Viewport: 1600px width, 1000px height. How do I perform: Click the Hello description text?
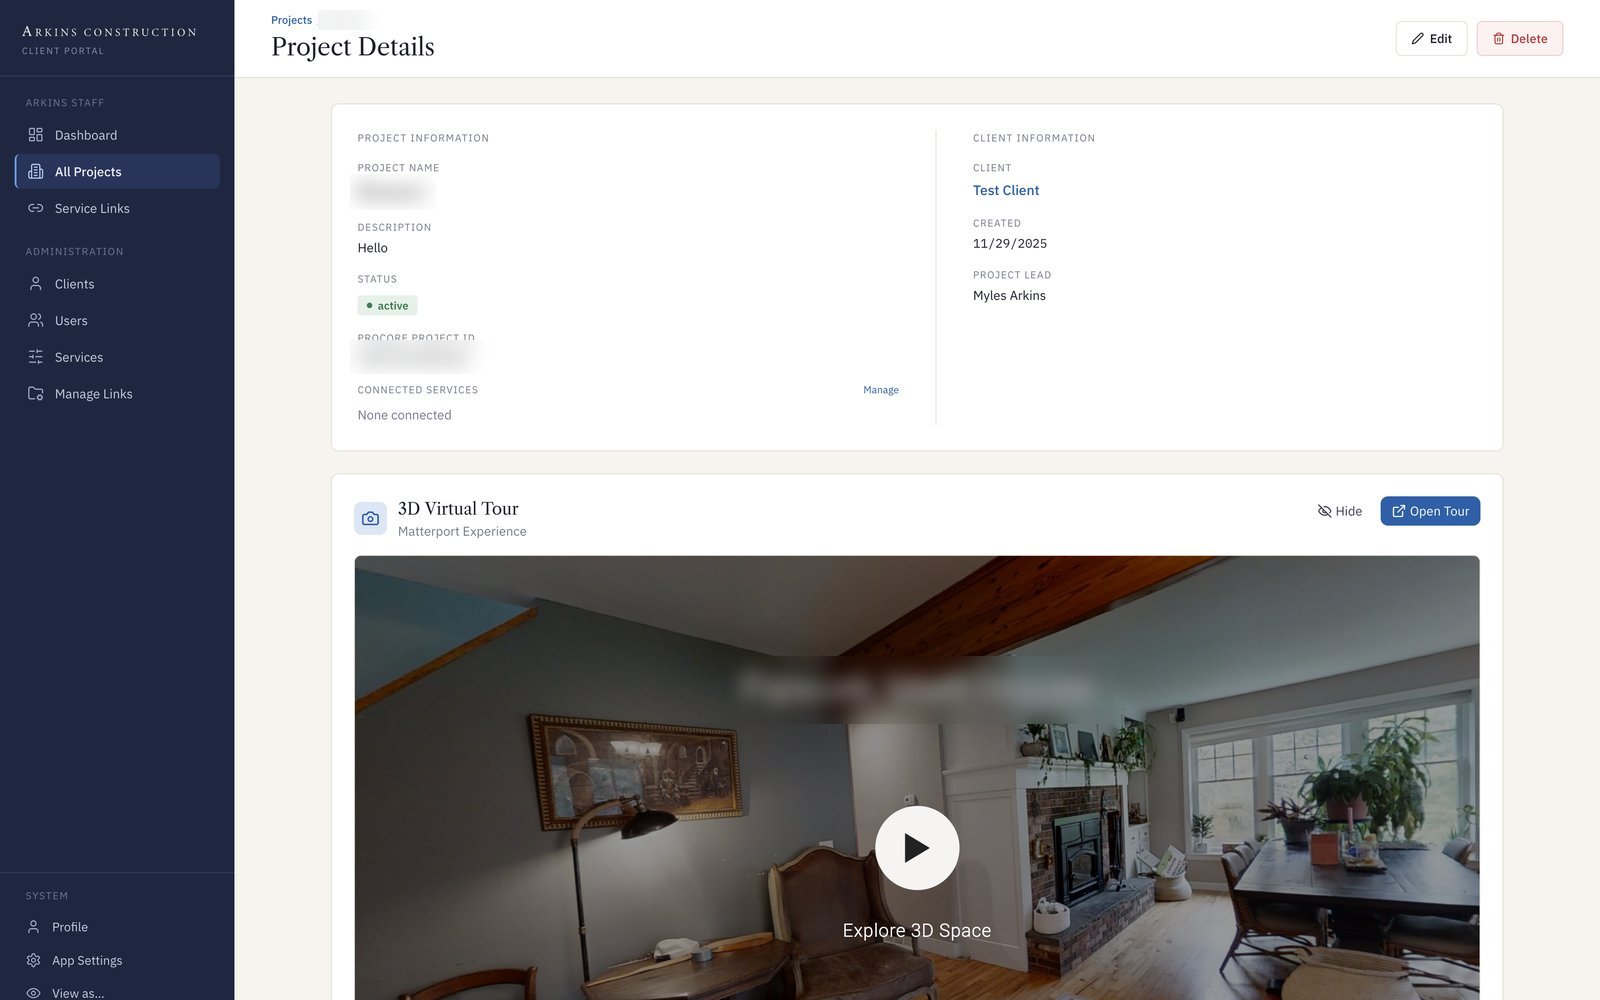(x=372, y=248)
